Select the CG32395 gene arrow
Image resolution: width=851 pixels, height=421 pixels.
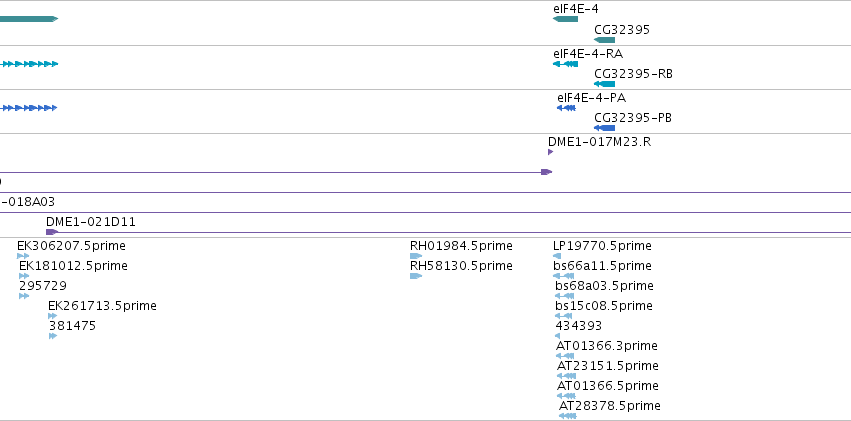605,40
